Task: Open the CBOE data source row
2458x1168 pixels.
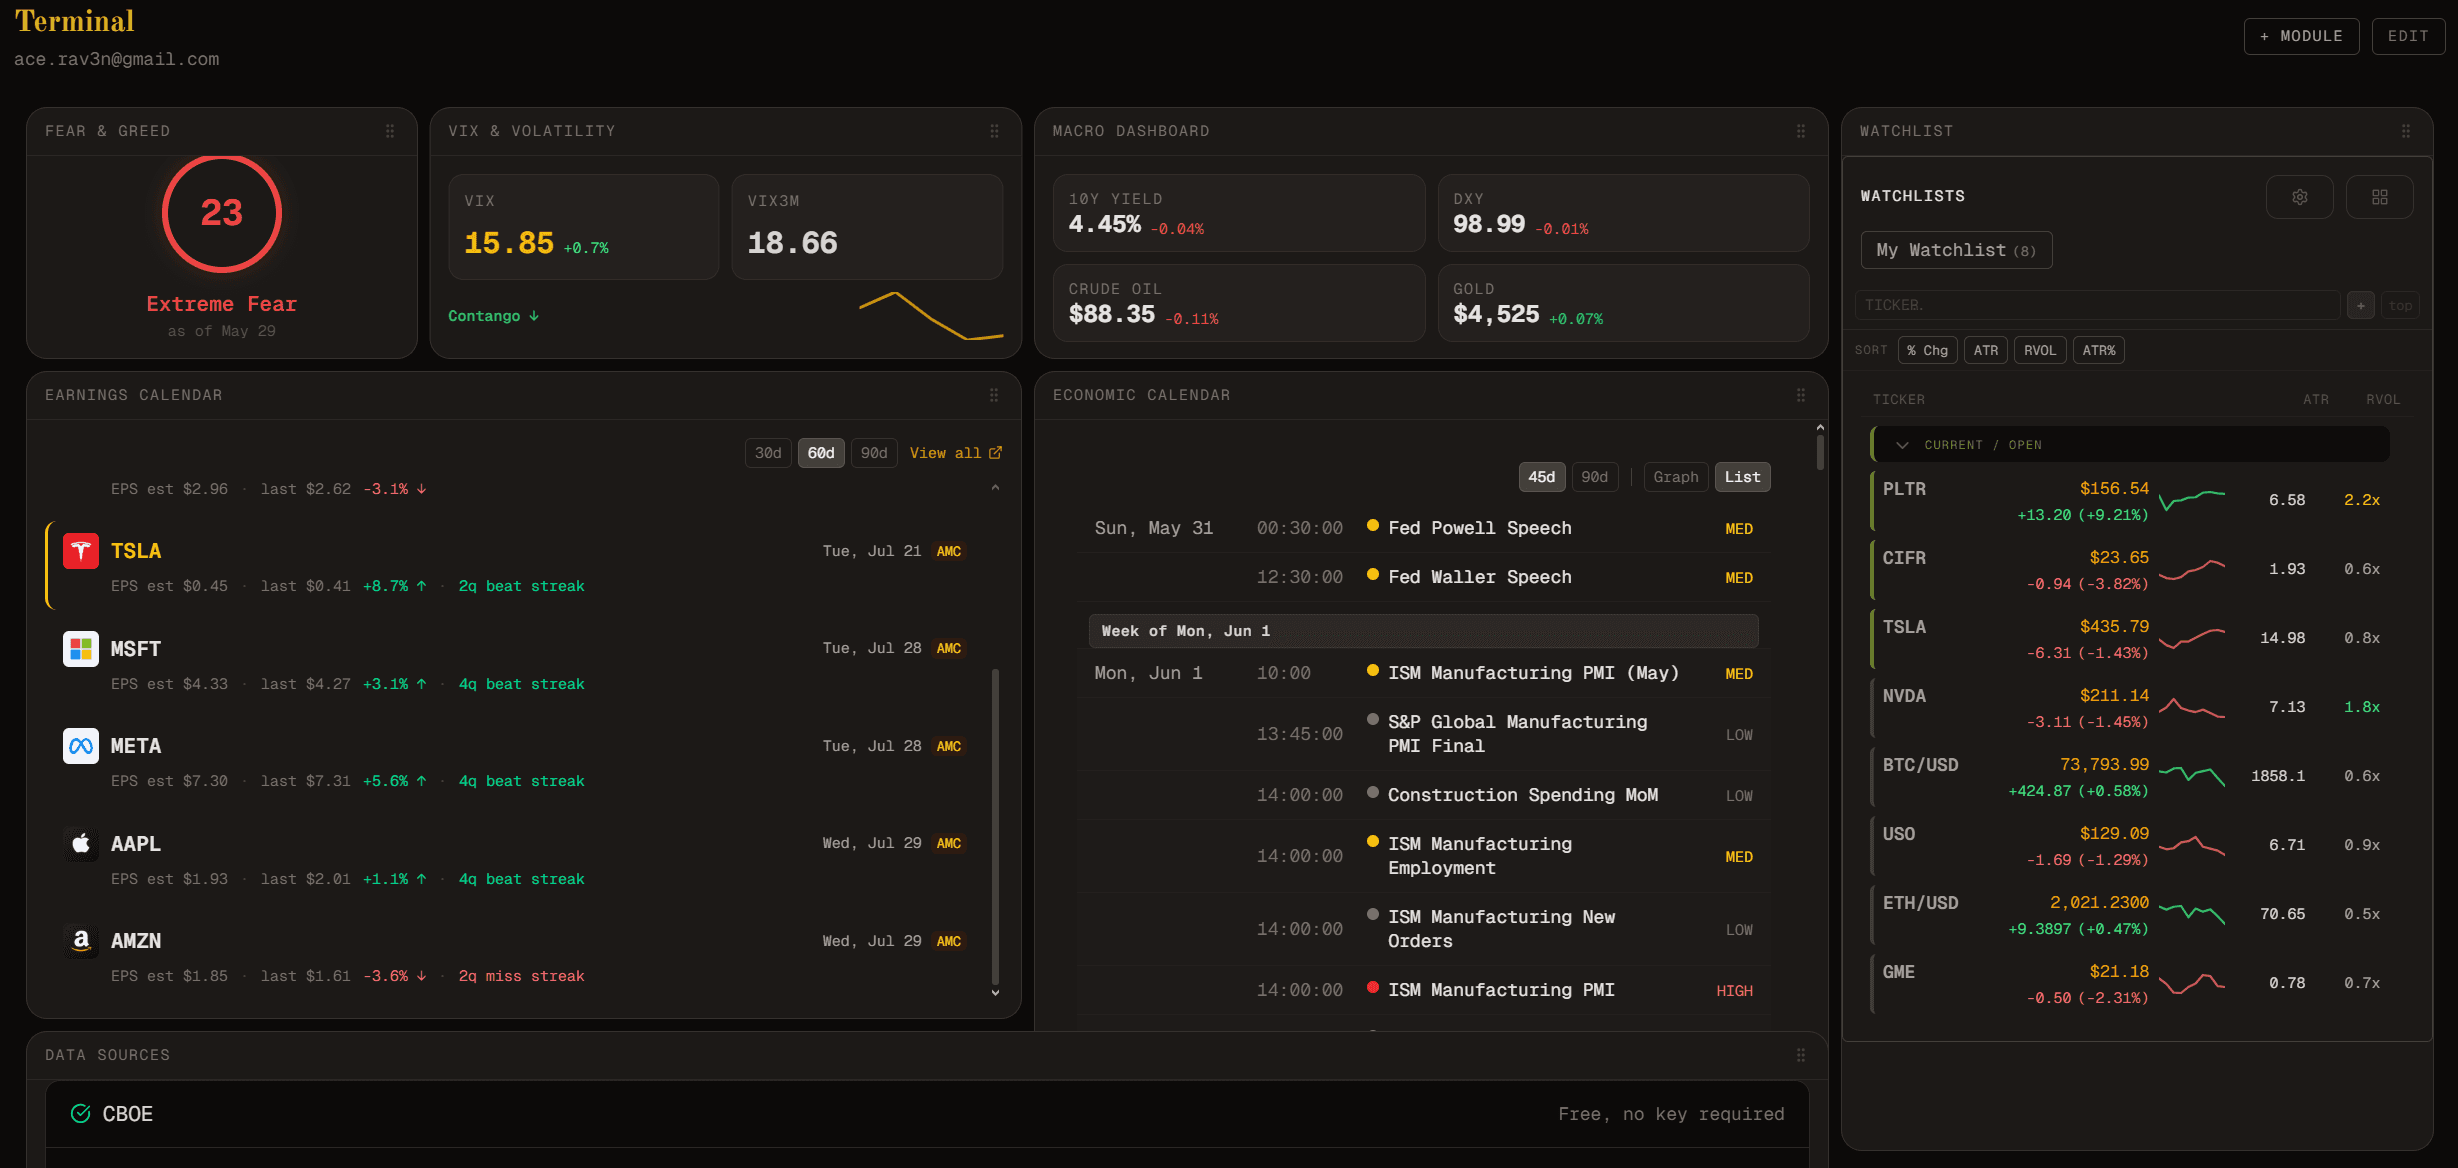Action: coord(927,1114)
